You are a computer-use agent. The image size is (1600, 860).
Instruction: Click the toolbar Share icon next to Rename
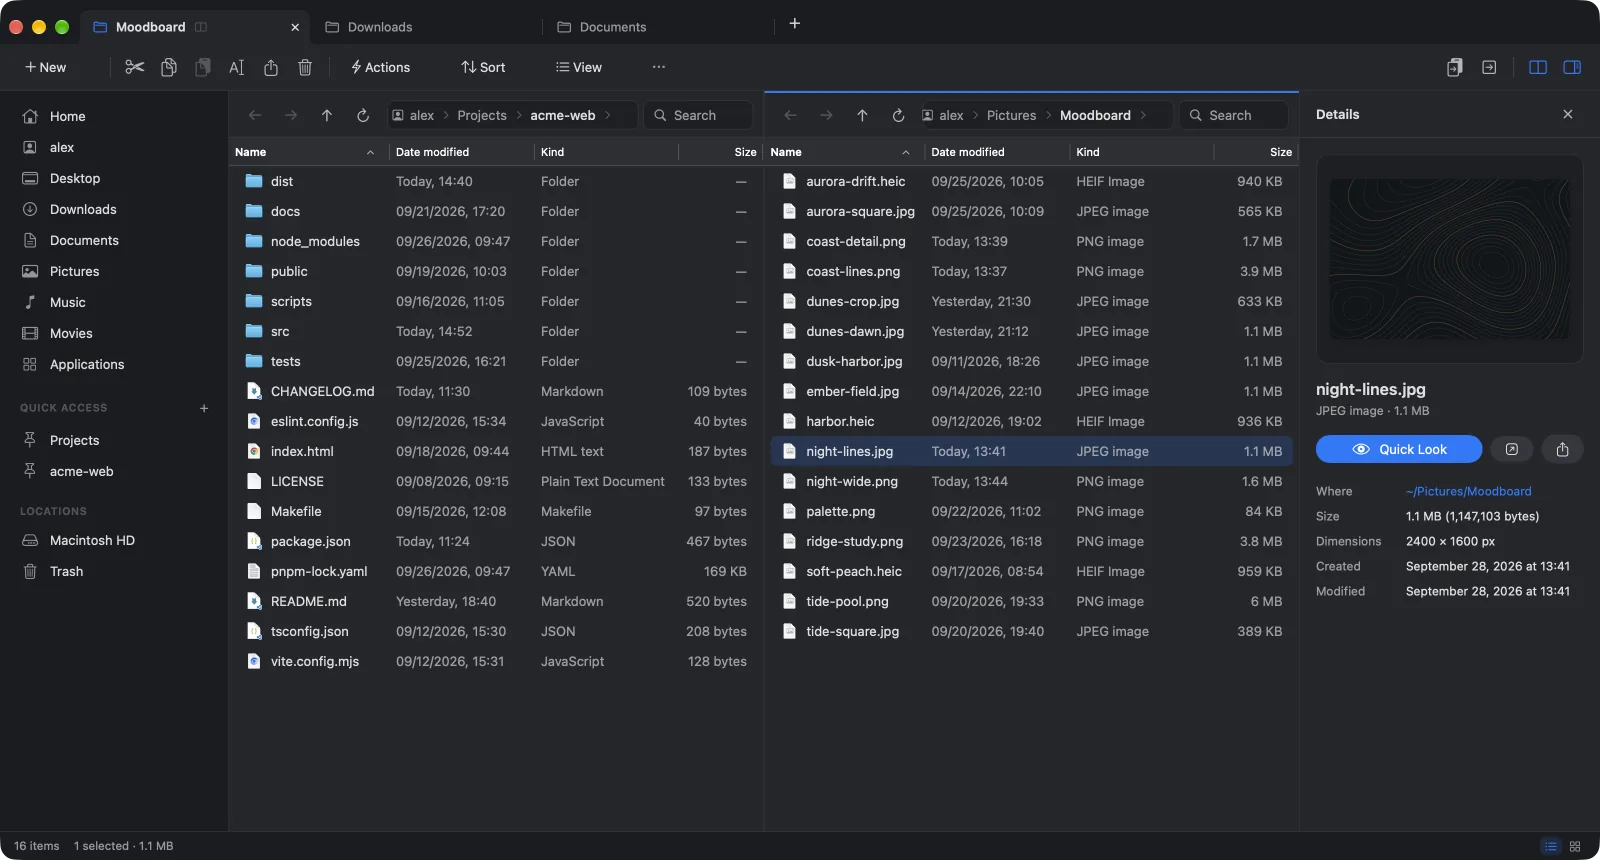(271, 67)
